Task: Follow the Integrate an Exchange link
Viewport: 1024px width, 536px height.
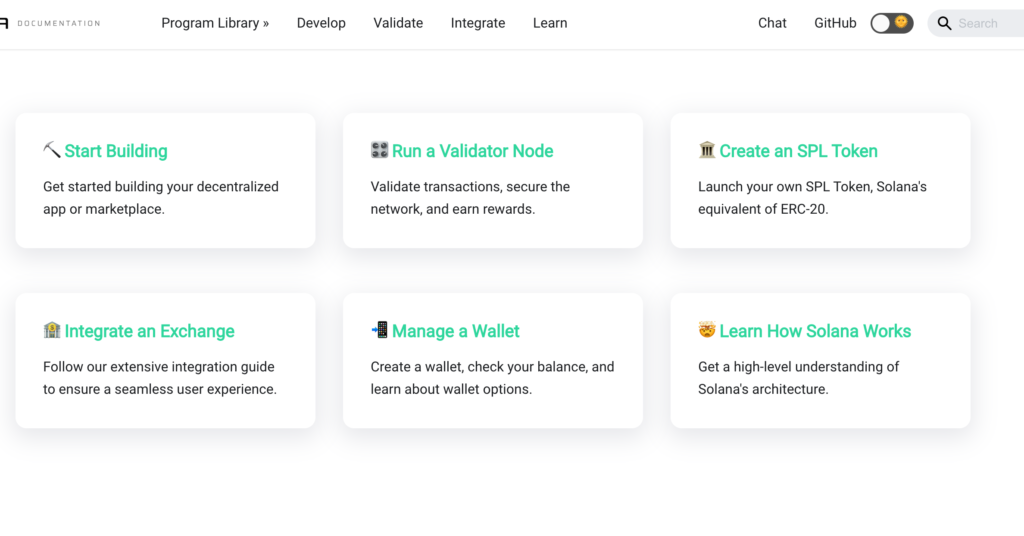Action: (x=149, y=331)
